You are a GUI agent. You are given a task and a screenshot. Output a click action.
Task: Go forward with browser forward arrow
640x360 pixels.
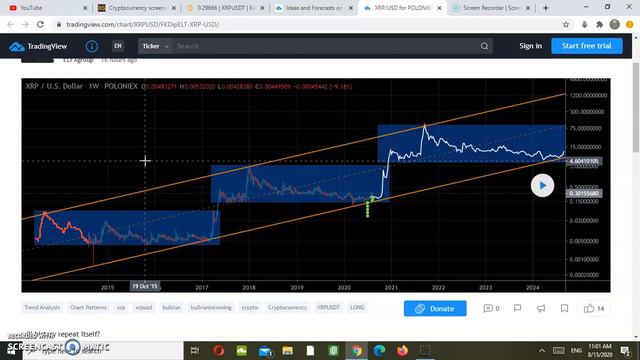click(25, 24)
